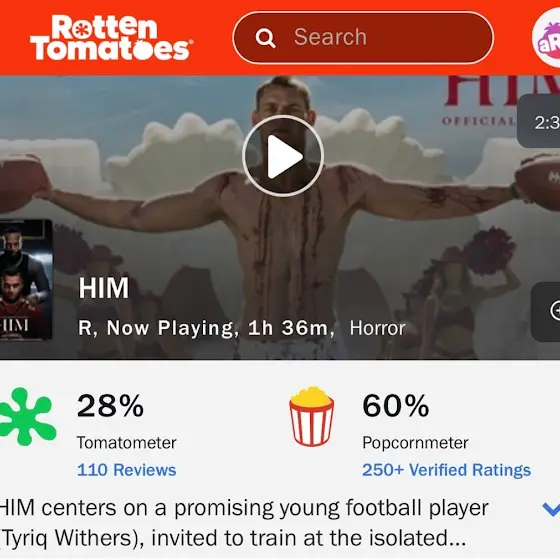The height and width of the screenshot is (560, 560).
Task: Click the Popcornmeter label text
Action: coord(415,443)
